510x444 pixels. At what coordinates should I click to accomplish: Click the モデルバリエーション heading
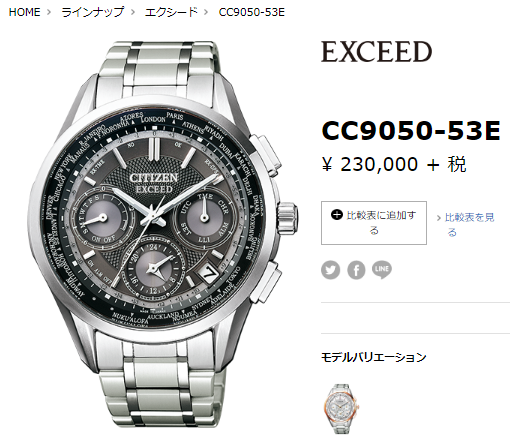[x=374, y=357]
